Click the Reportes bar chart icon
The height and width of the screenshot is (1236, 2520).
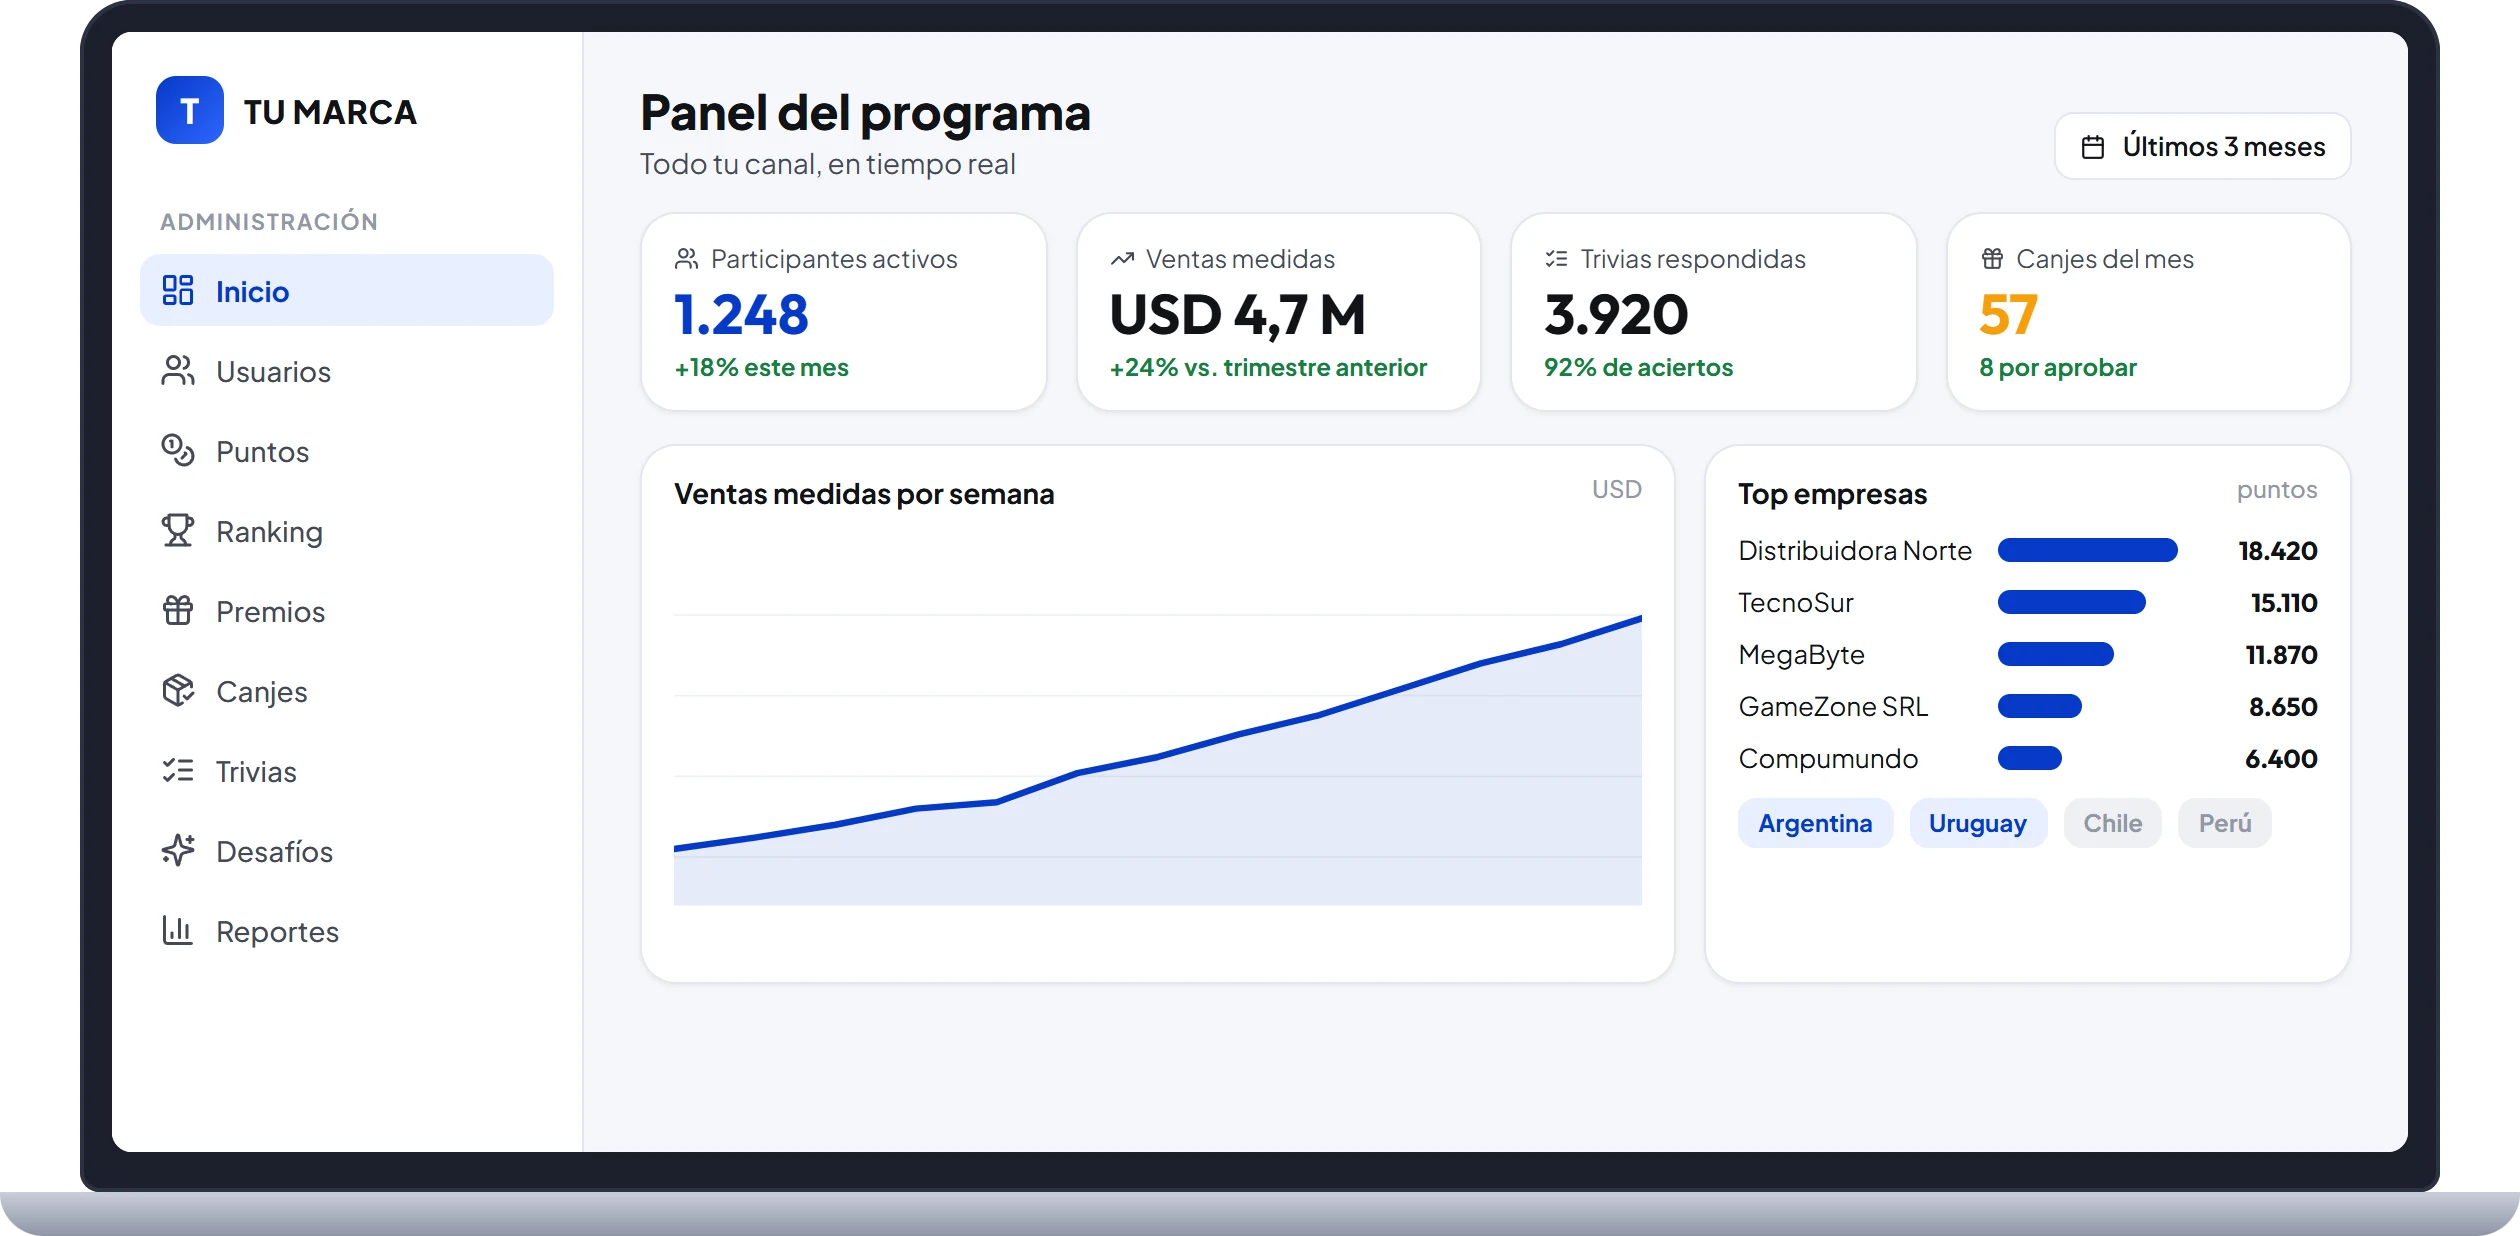click(x=178, y=931)
